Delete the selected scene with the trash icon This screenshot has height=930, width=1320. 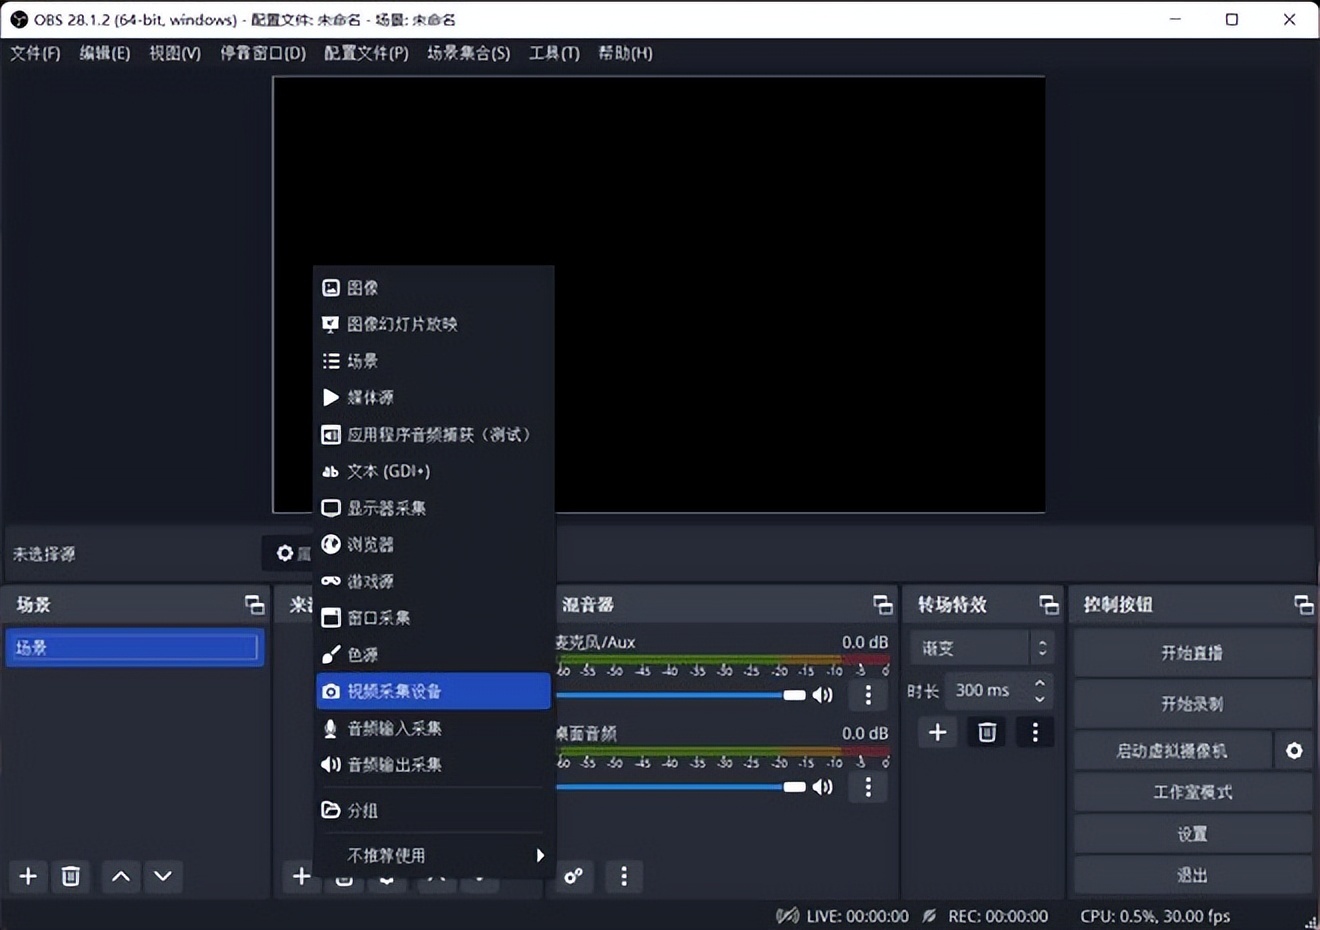click(71, 876)
